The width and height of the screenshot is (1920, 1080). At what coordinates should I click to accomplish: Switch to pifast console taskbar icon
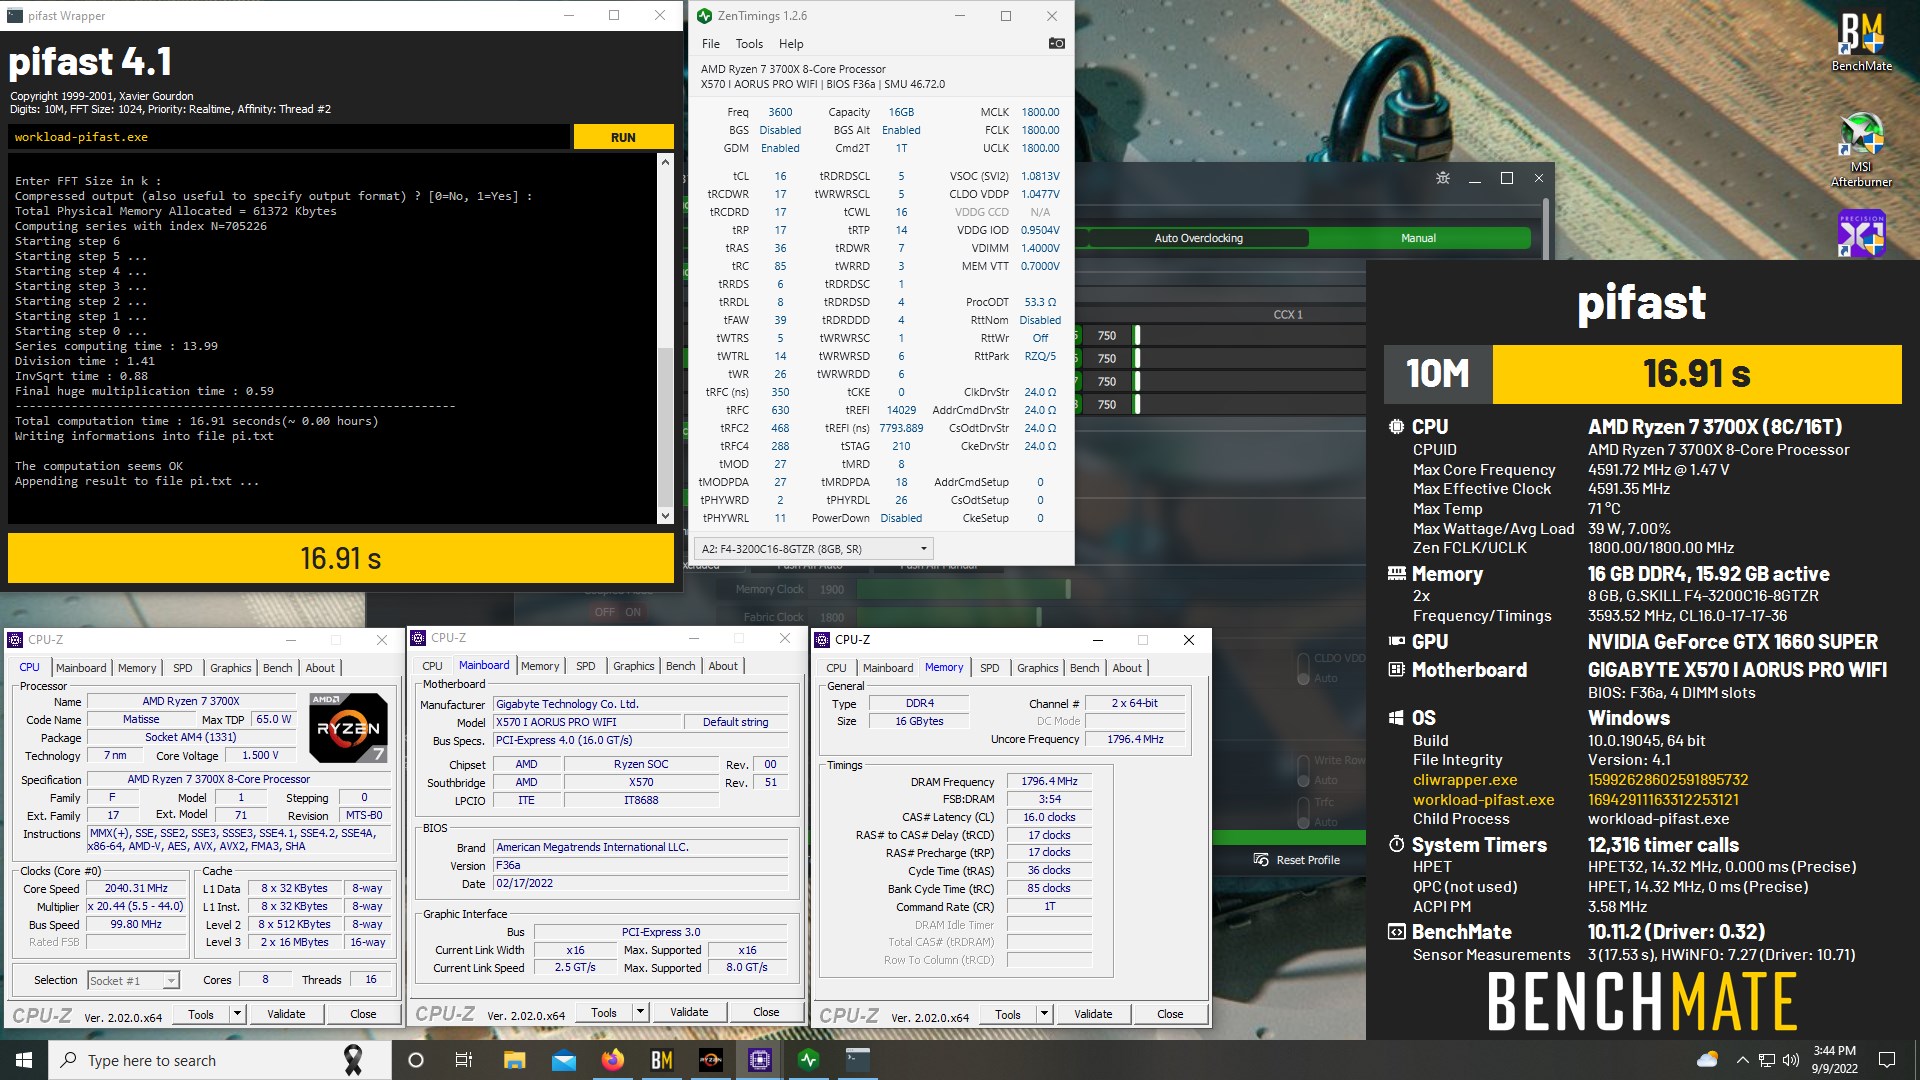tap(858, 1060)
